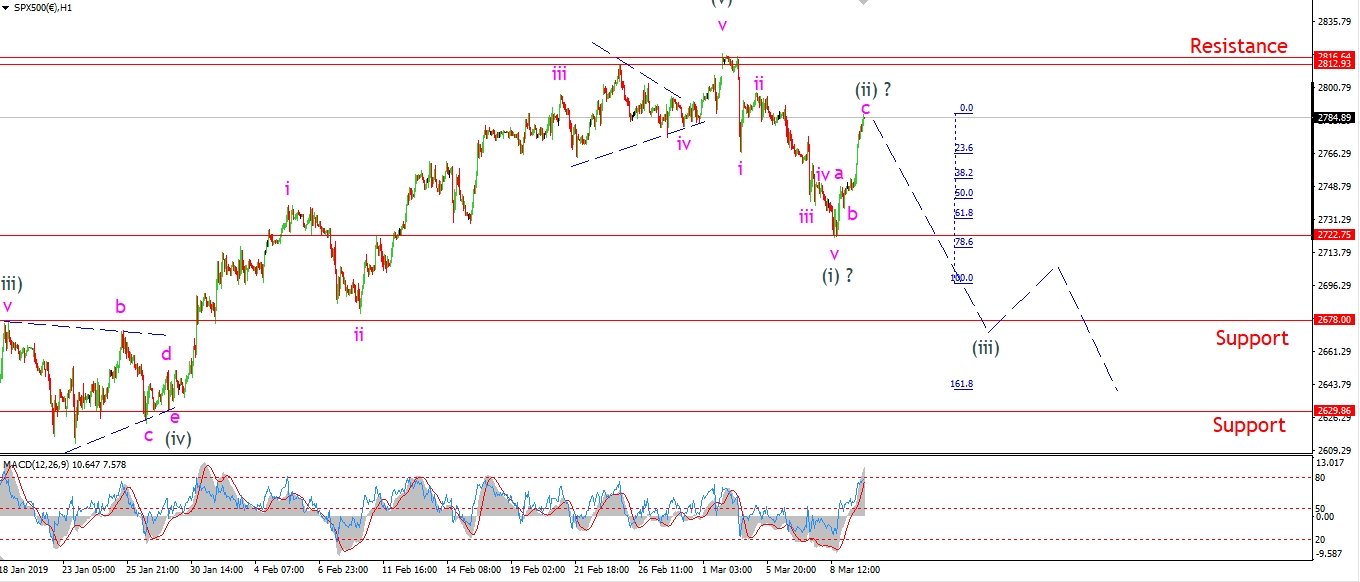The width and height of the screenshot is (1360, 582).
Task: Select the pink wave c label at the peak
Action: 865,108
